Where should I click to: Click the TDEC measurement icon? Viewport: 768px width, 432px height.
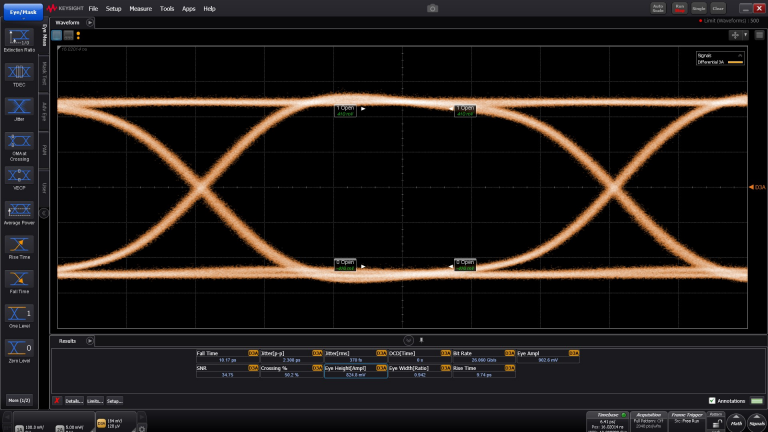(17, 72)
